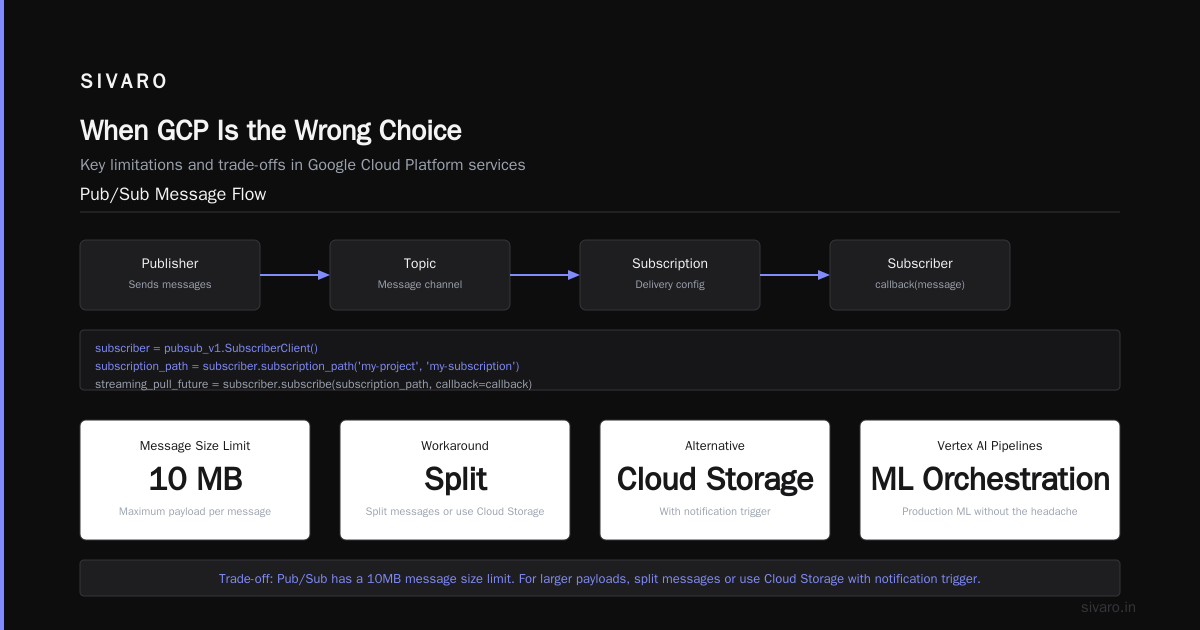Click the 10 MB value text

pos(195,479)
